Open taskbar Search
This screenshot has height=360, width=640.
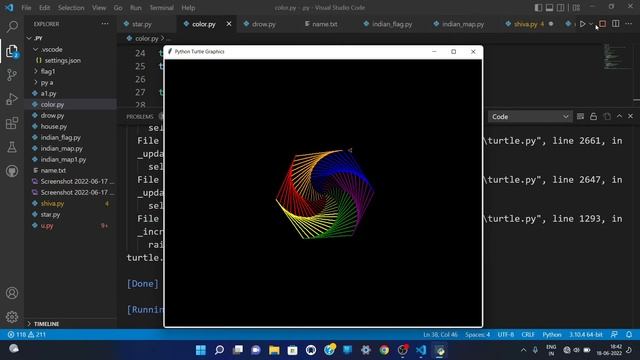(x=219, y=350)
